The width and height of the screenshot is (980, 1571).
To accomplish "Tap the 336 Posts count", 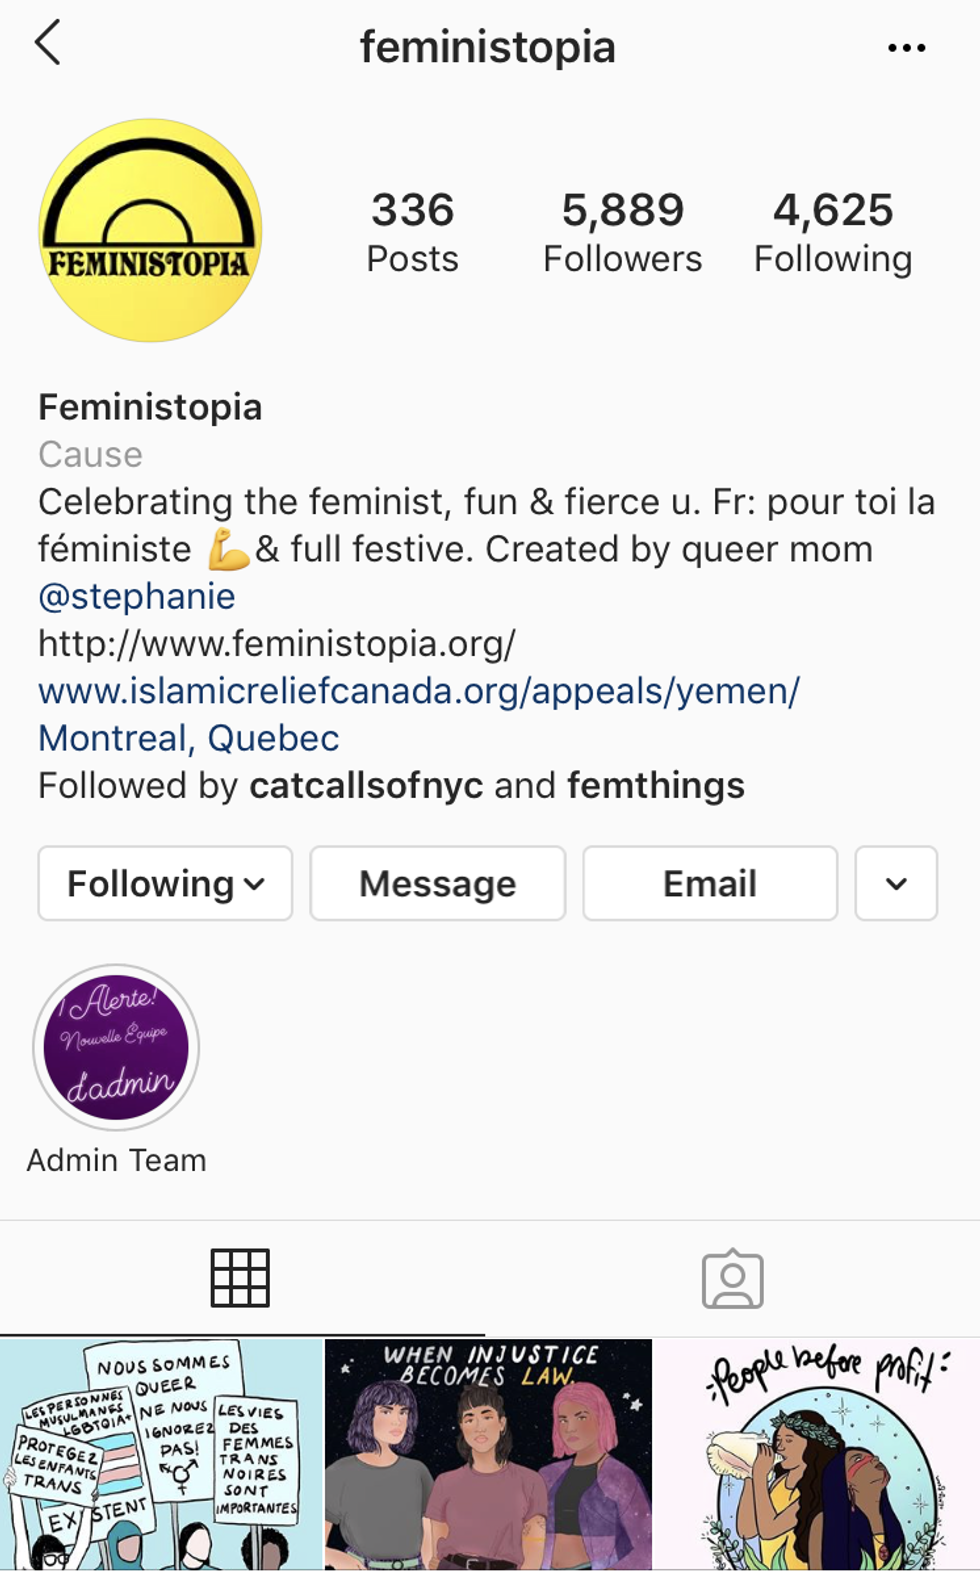I will point(412,232).
